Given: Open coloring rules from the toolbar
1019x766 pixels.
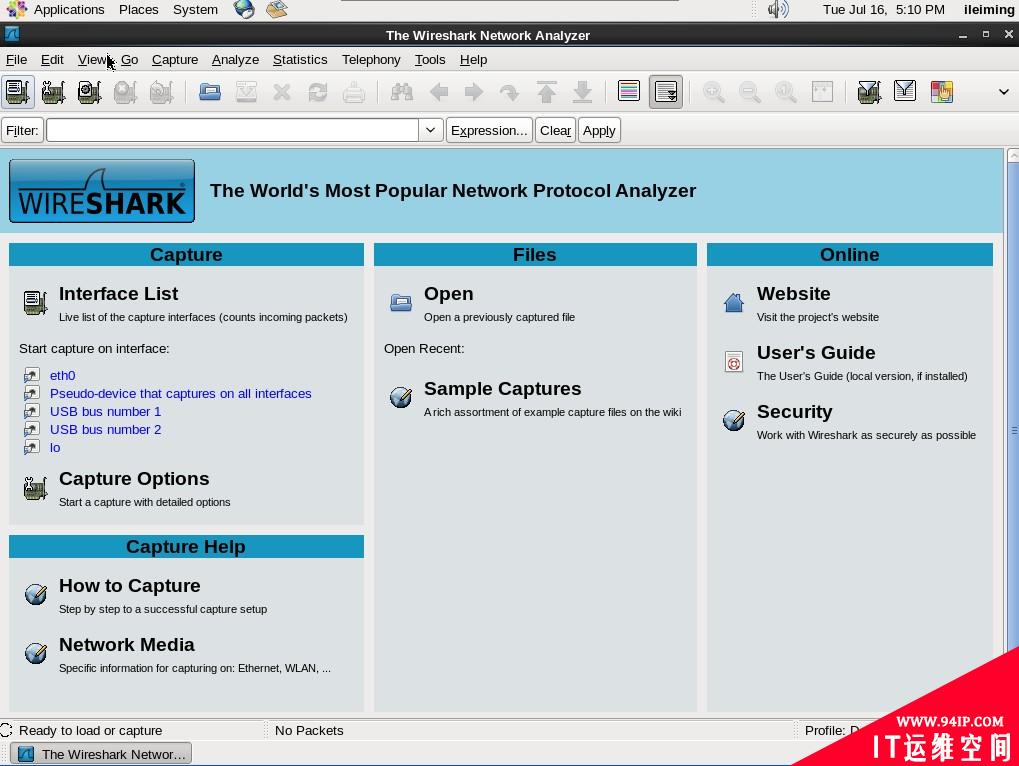Looking at the screenshot, I should (x=941, y=92).
